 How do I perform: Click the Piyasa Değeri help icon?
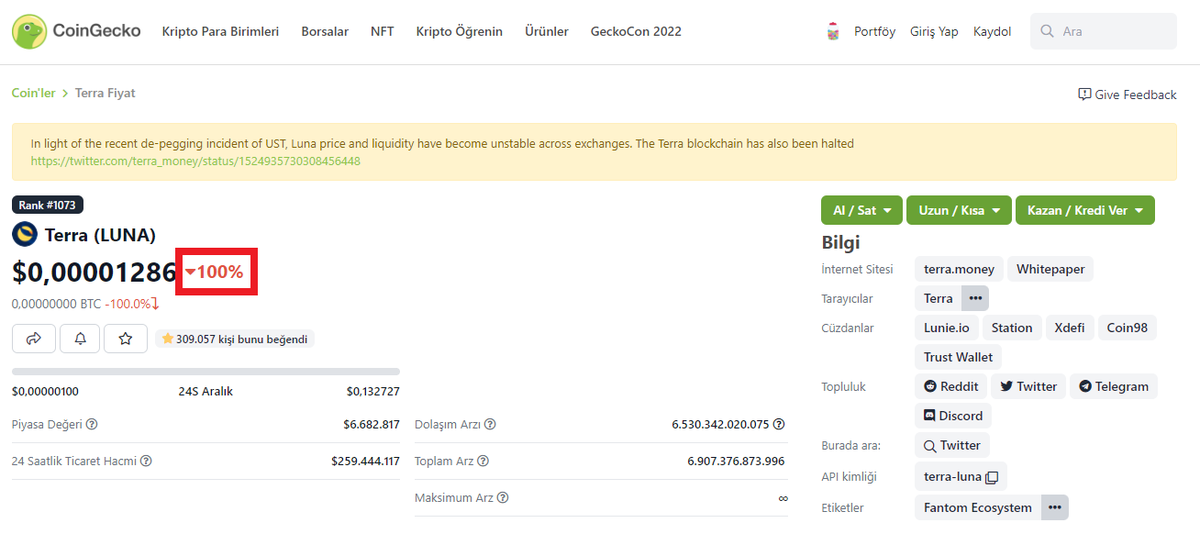pyautogui.click(x=92, y=424)
